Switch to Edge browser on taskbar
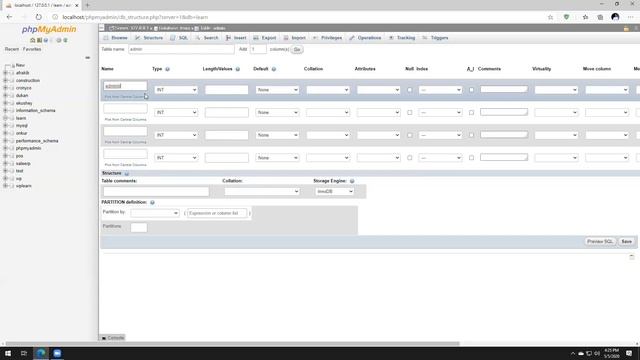The width and height of the screenshot is (640, 360). pyautogui.click(x=41, y=353)
